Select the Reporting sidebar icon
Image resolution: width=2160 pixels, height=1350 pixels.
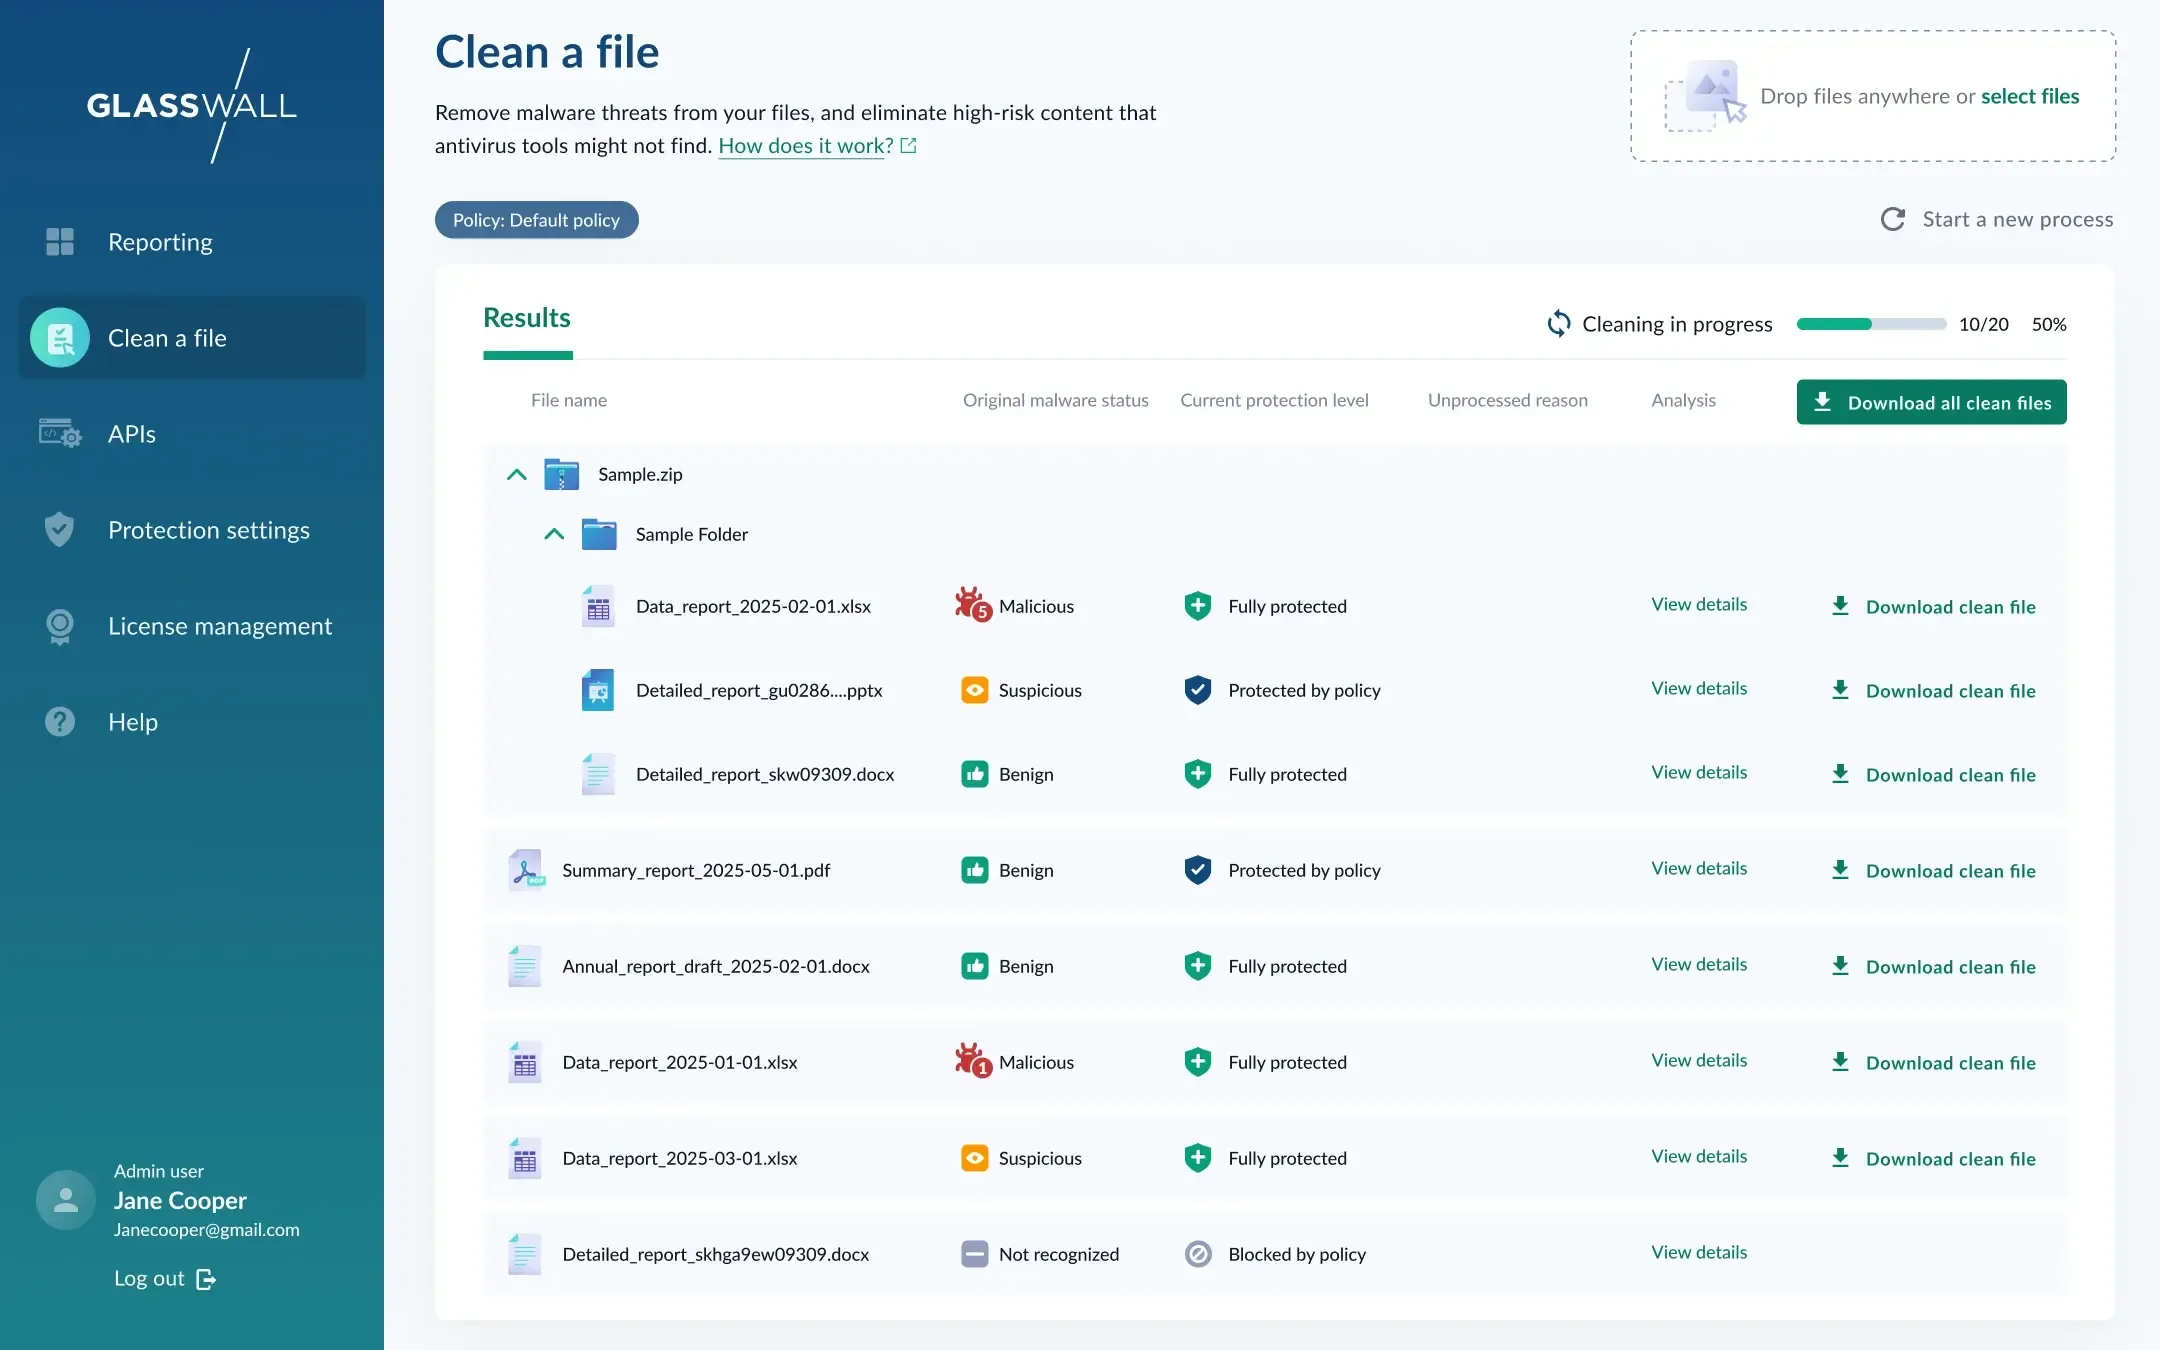[60, 241]
